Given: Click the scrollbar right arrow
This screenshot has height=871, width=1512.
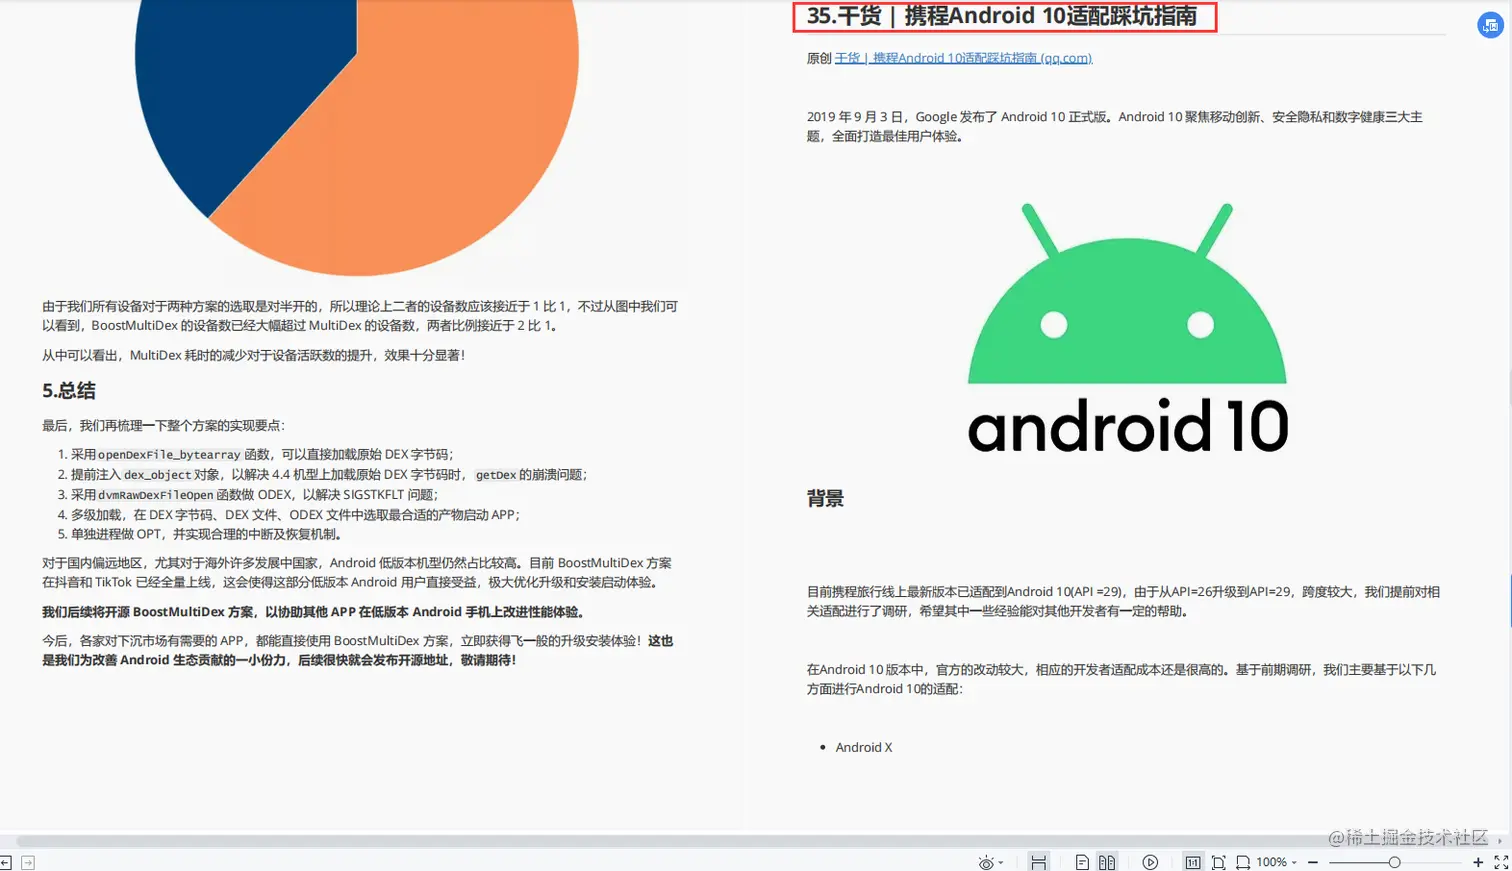Looking at the screenshot, I should click(x=1500, y=841).
